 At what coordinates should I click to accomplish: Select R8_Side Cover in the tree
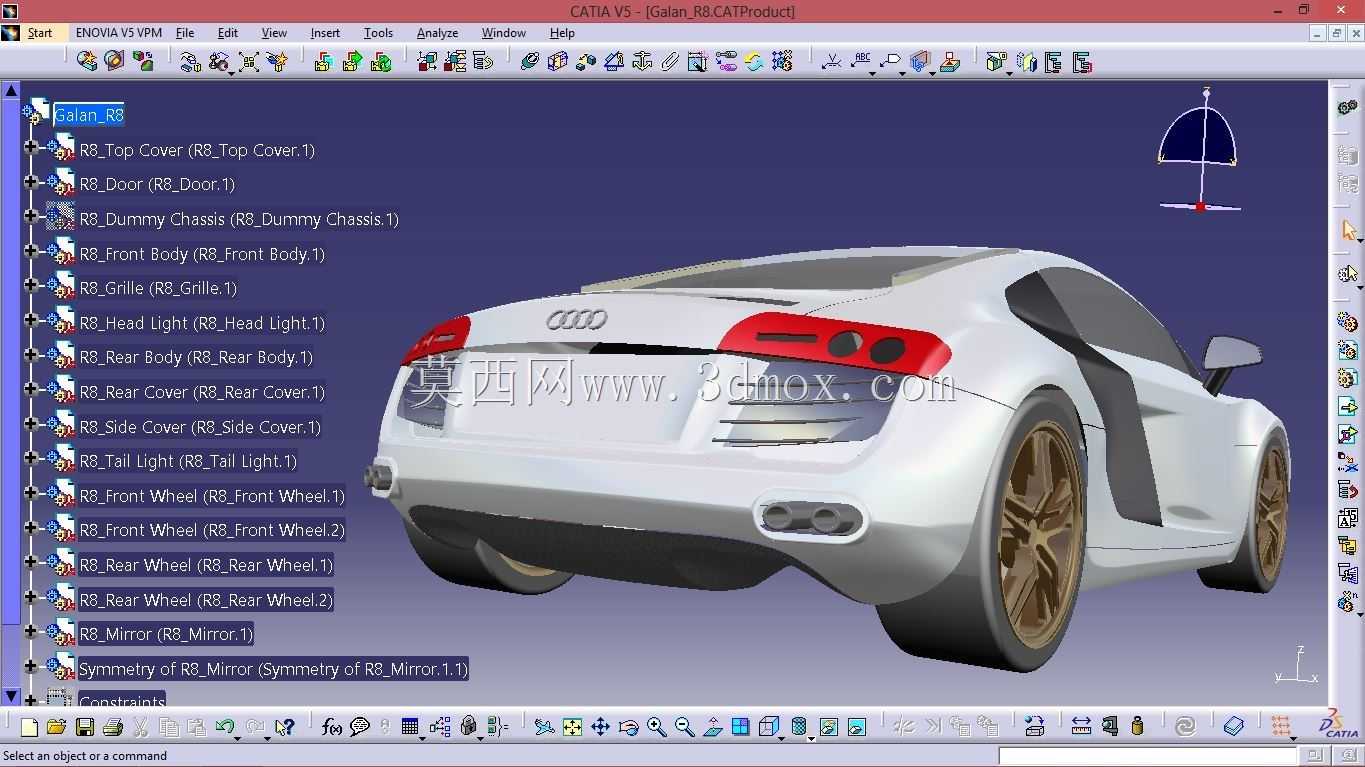click(200, 427)
